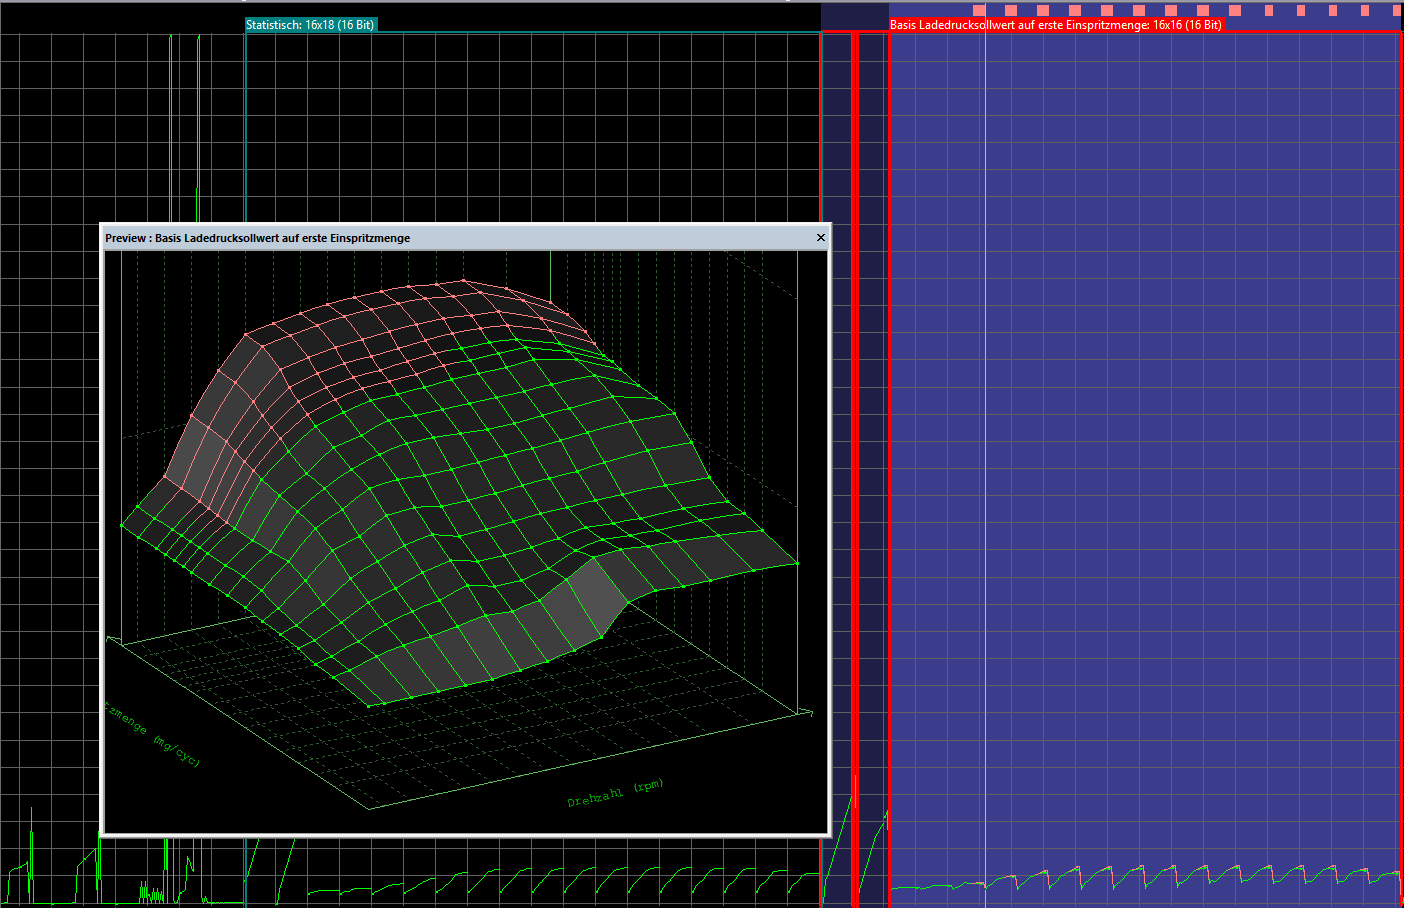
Task: Select the second narrow red-outlined column beside blue map
Action: (872, 468)
